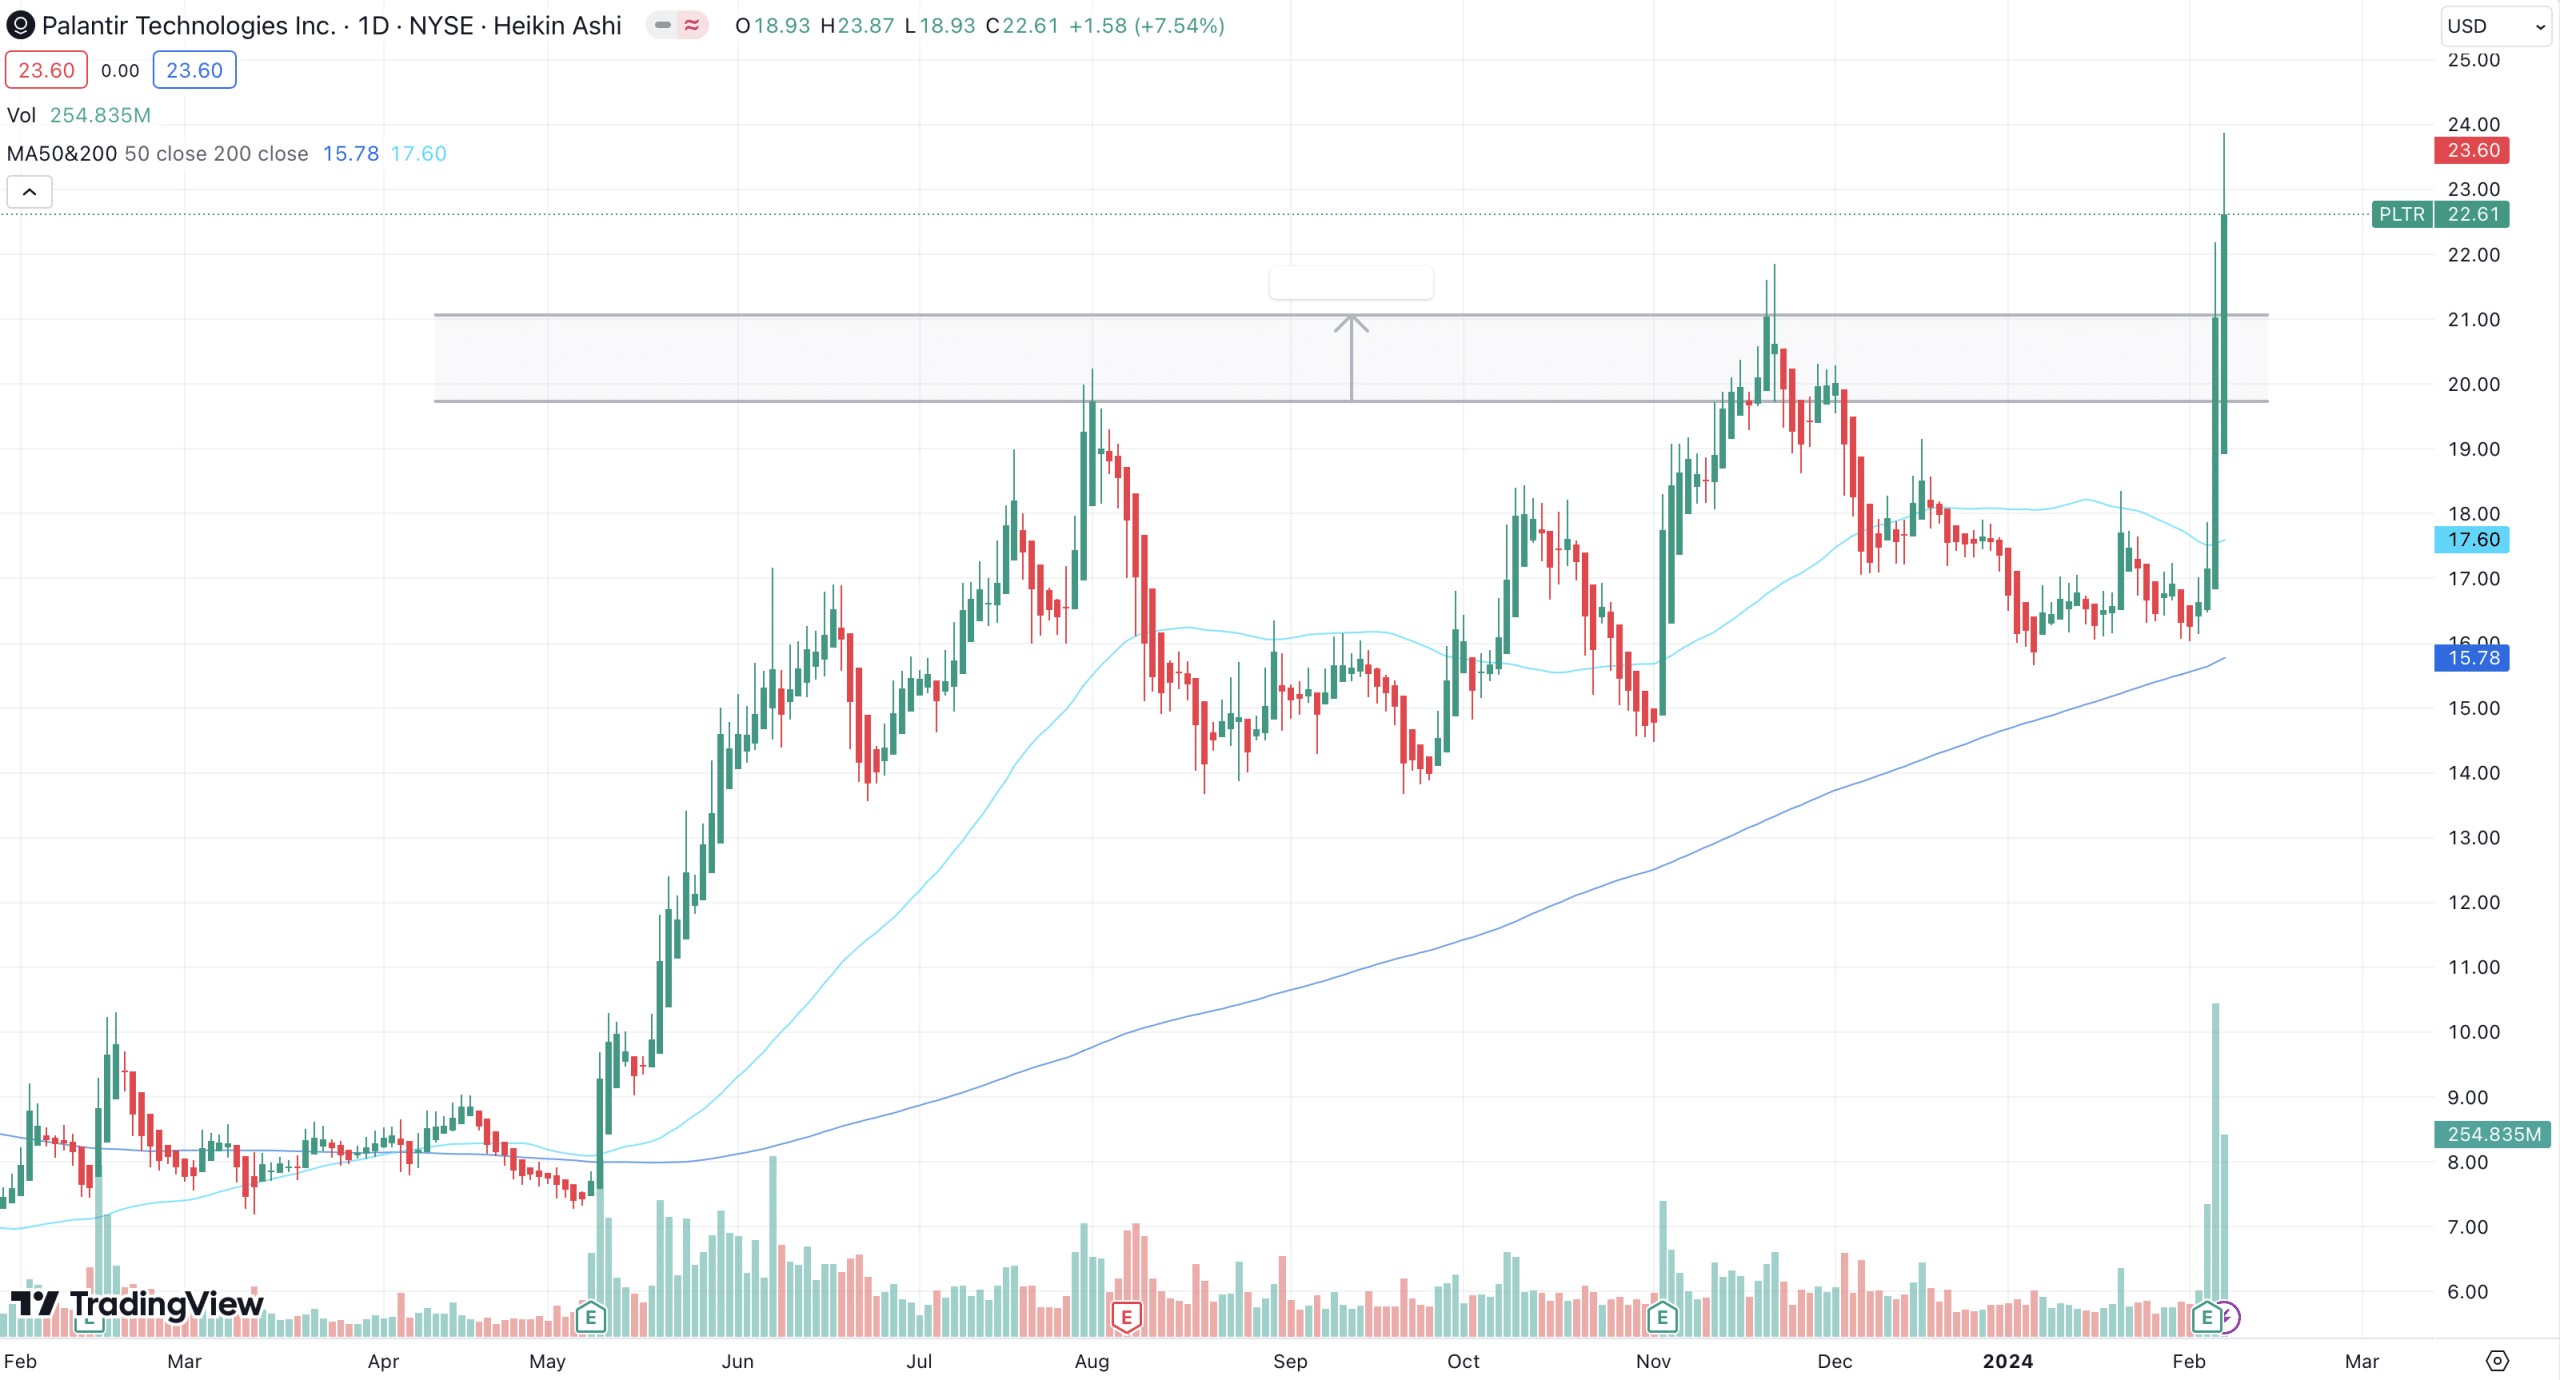This screenshot has height=1380, width=2560.
Task: Click the red August earnings E marker
Action: tap(1126, 1317)
